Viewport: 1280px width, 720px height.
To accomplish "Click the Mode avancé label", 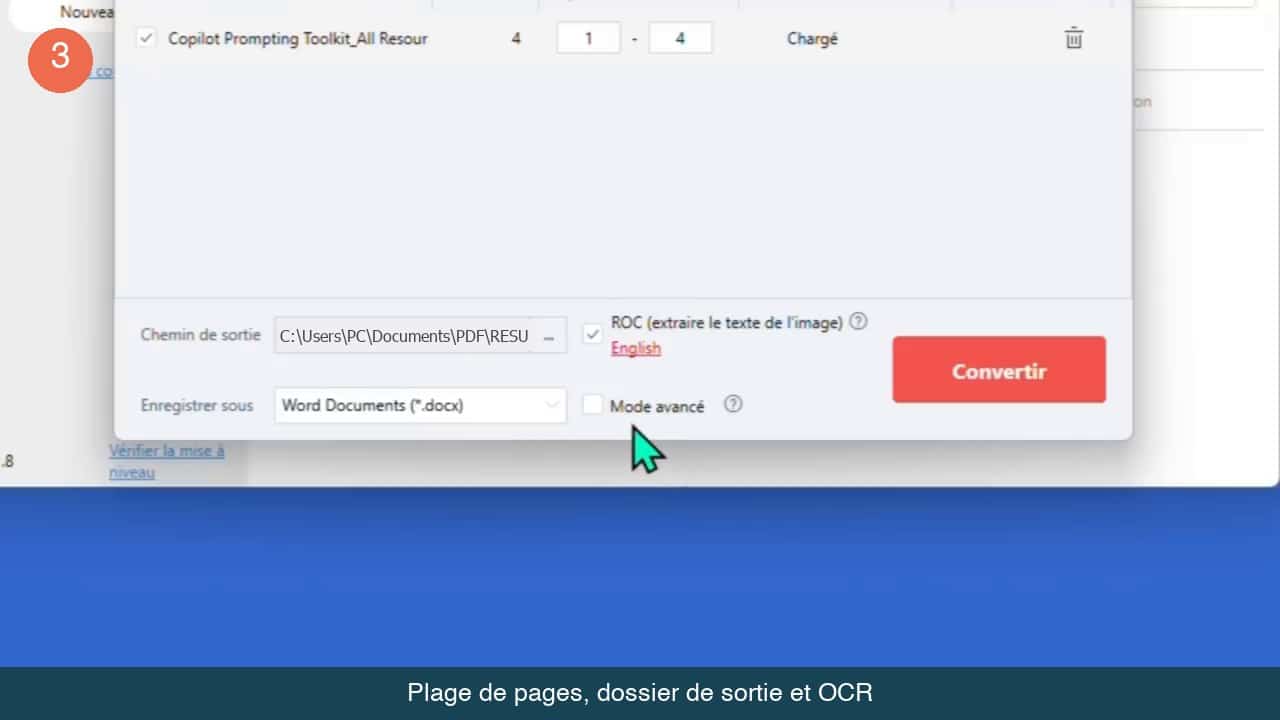I will (x=657, y=406).
